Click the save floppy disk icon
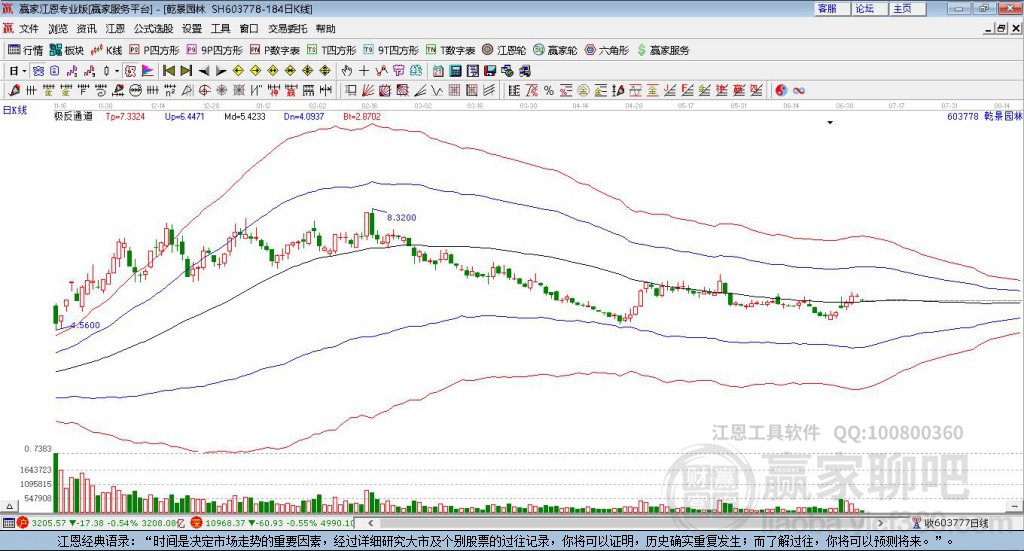Screen dimensions: 1024x551 pyautogui.click(x=490, y=71)
